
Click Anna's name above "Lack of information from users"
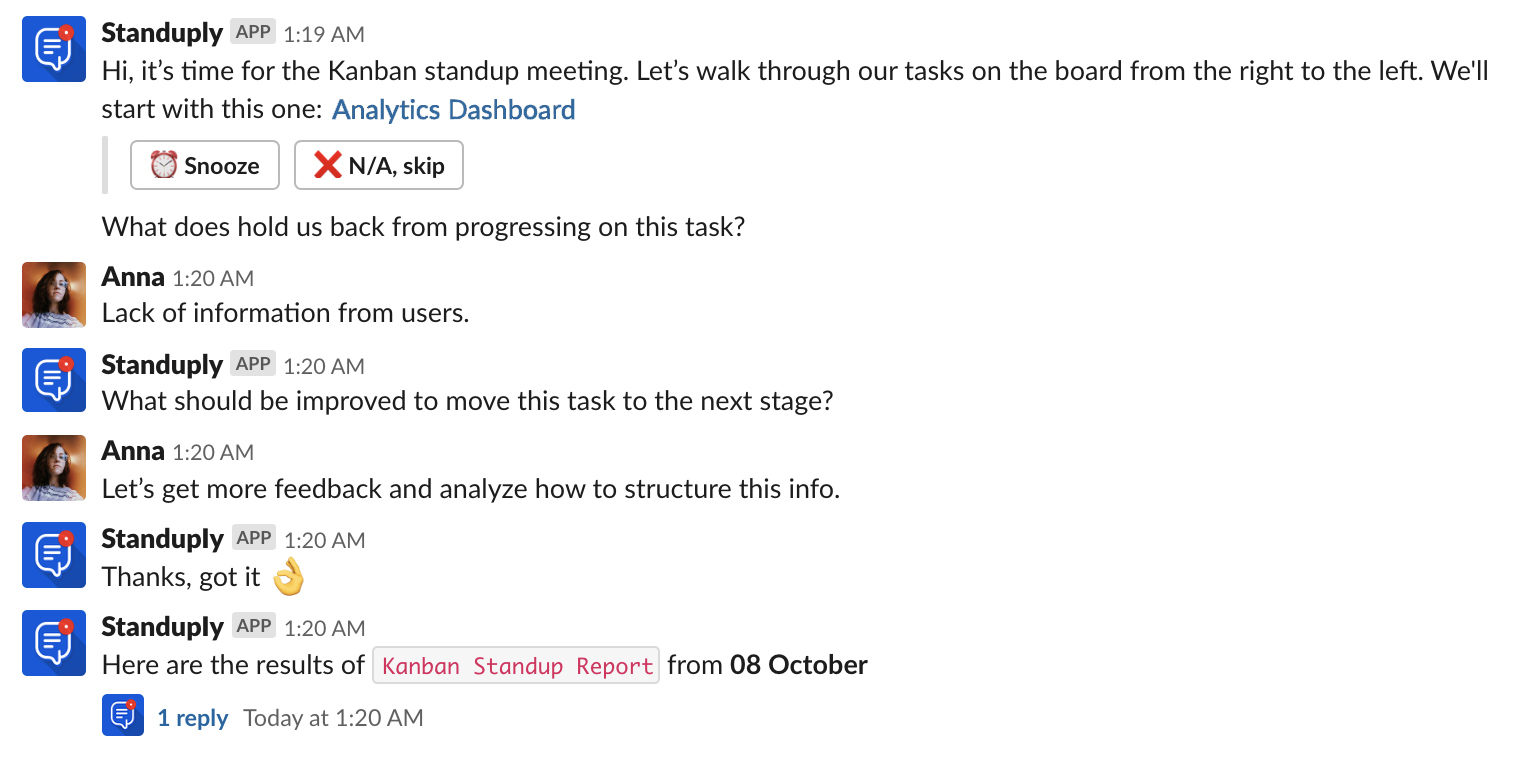133,277
